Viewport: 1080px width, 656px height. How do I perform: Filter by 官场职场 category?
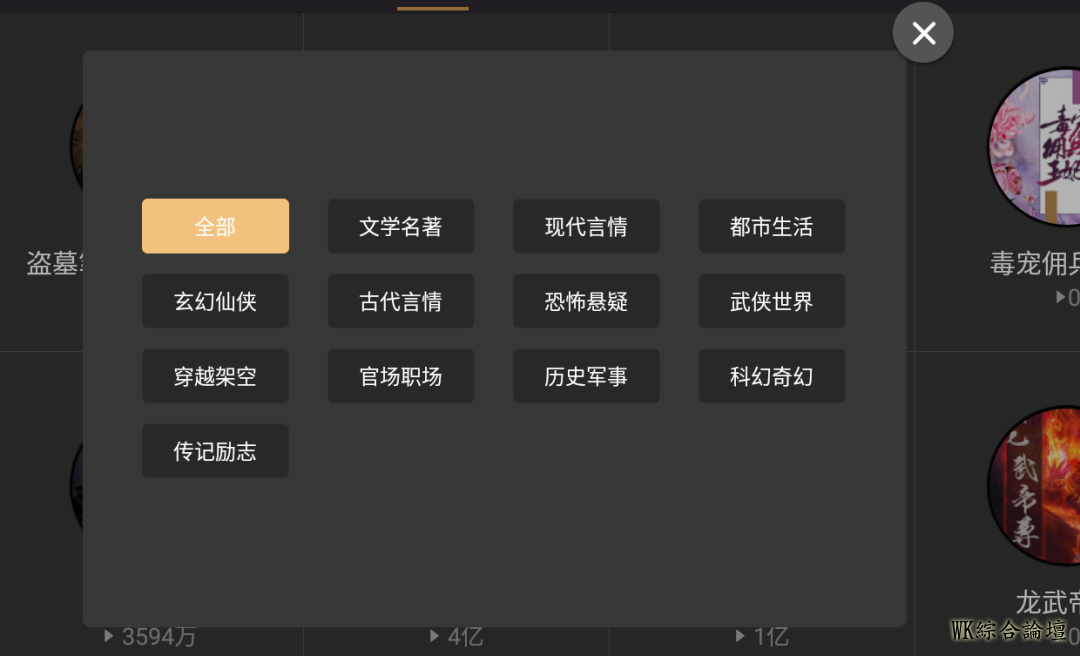[x=400, y=376]
